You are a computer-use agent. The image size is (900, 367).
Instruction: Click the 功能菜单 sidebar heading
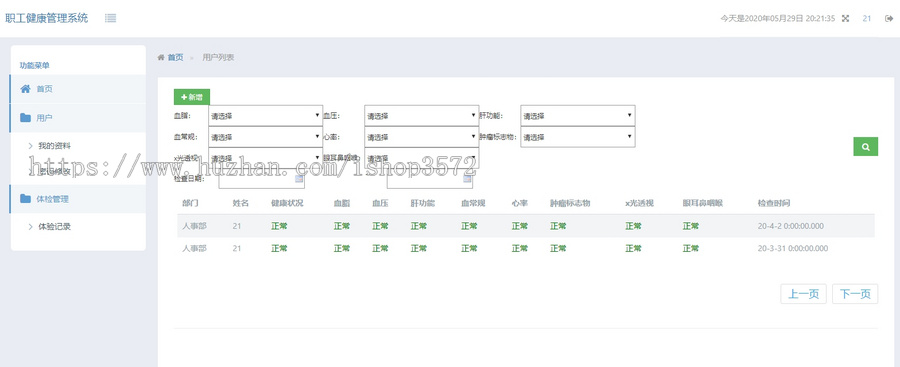(x=34, y=65)
